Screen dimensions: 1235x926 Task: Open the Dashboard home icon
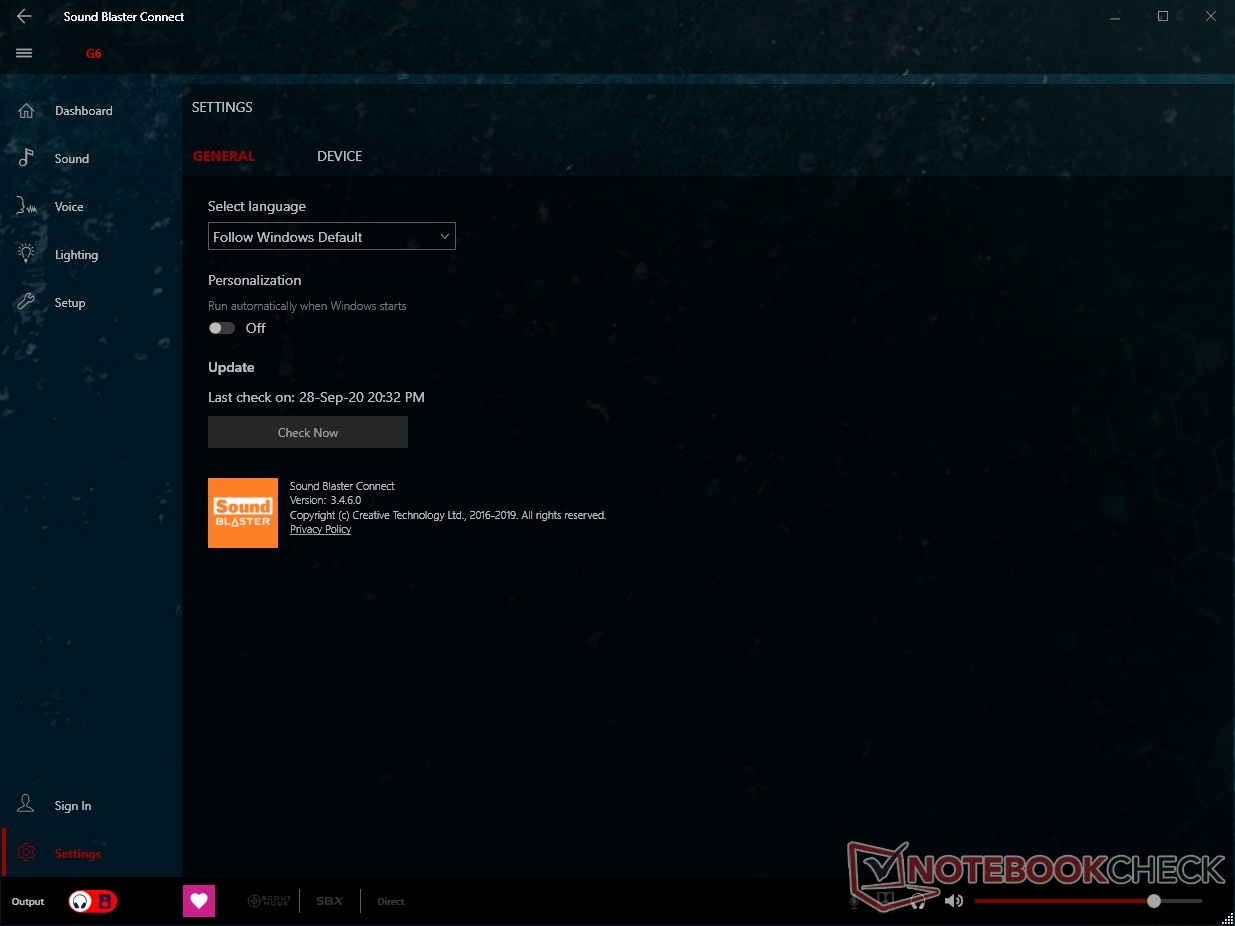[x=27, y=110]
